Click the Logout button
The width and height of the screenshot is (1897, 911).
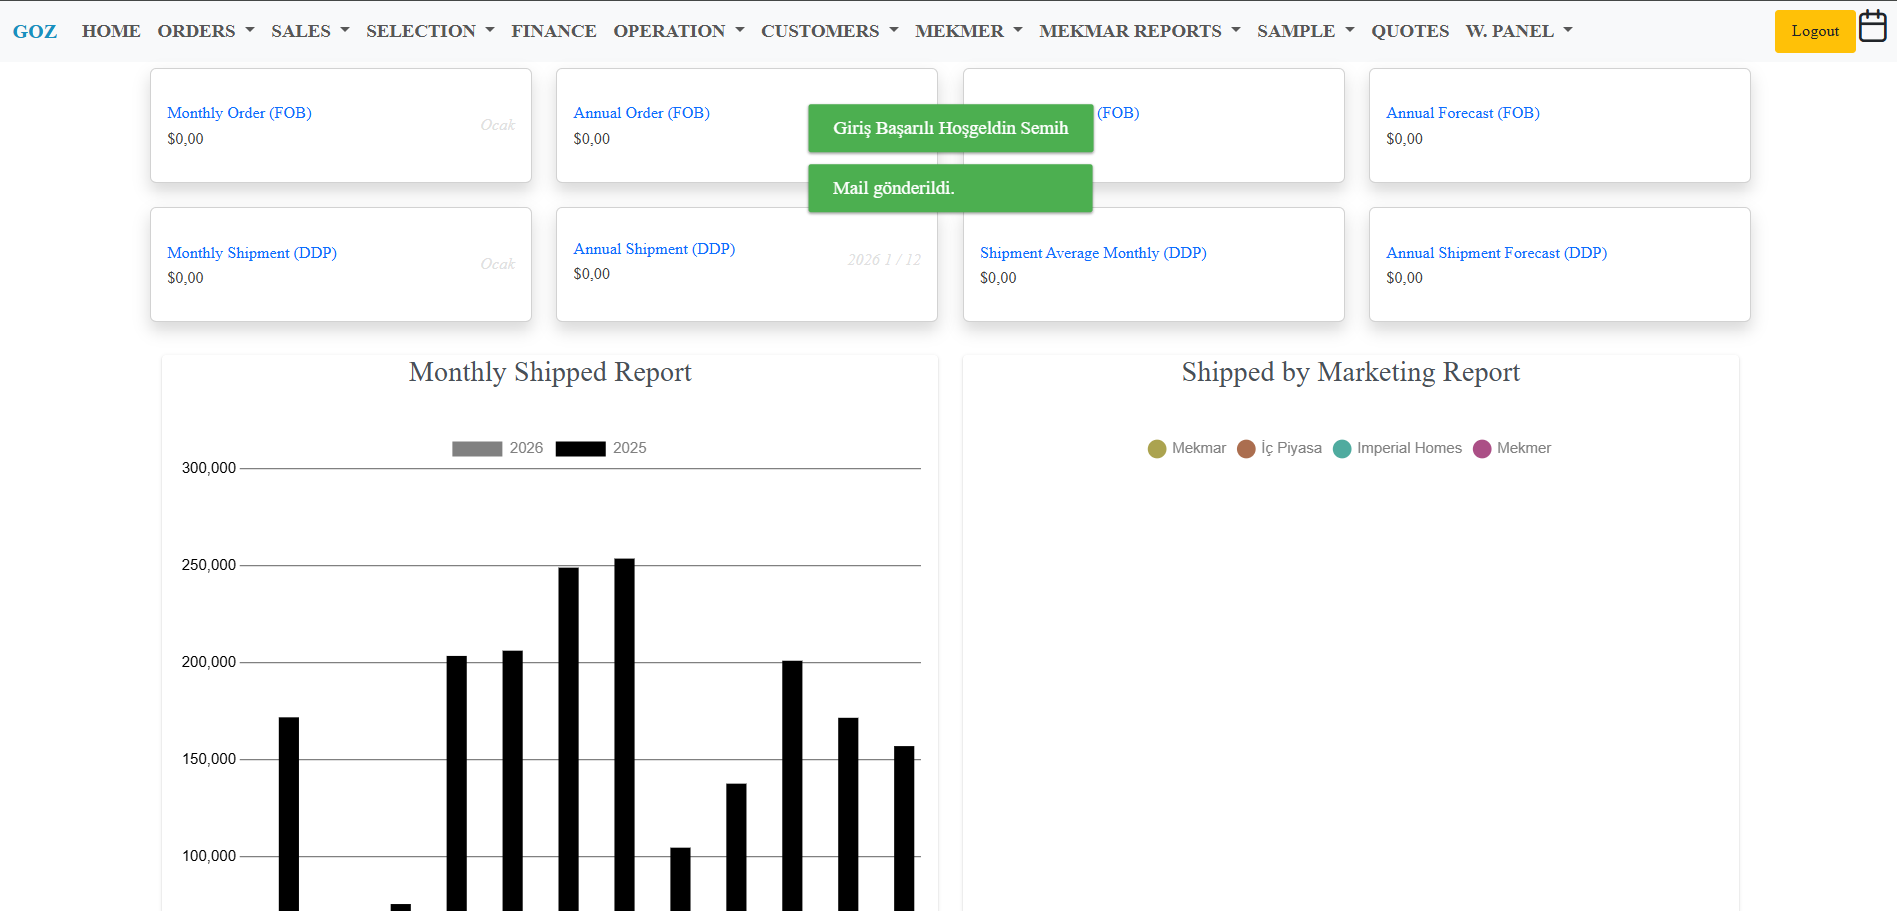tap(1814, 31)
